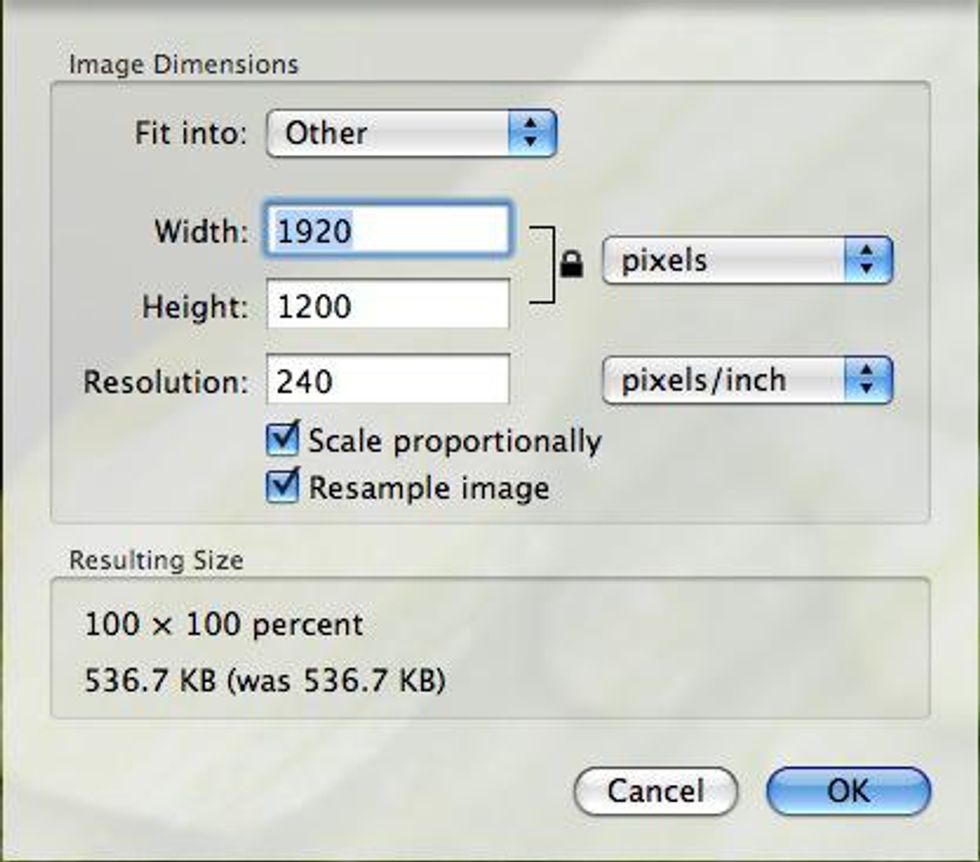Click the Scale proportionally label text
This screenshot has width=980, height=862.
455,441
